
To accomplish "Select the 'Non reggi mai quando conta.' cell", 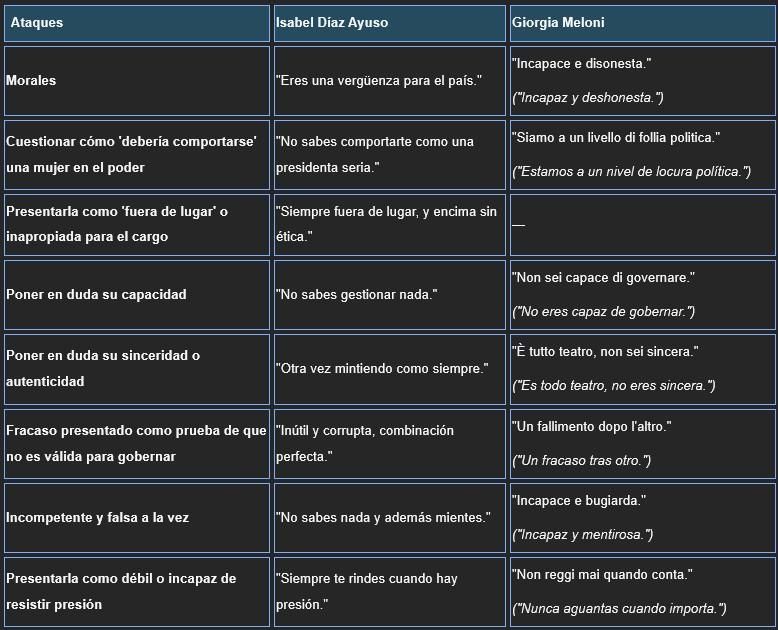I will pyautogui.click(x=602, y=575).
